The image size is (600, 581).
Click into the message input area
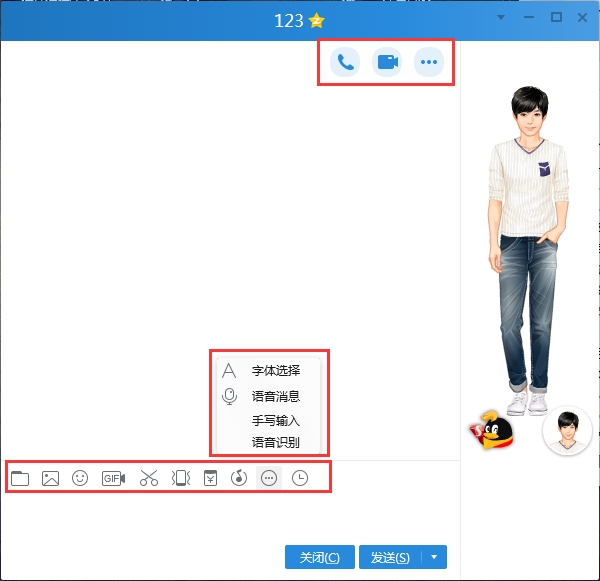[x=230, y=517]
